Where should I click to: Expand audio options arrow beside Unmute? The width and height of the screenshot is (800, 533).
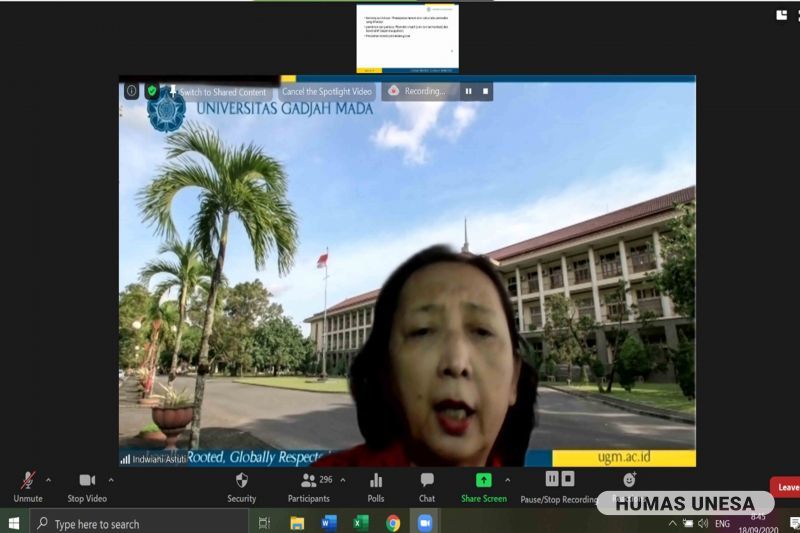click(x=48, y=480)
